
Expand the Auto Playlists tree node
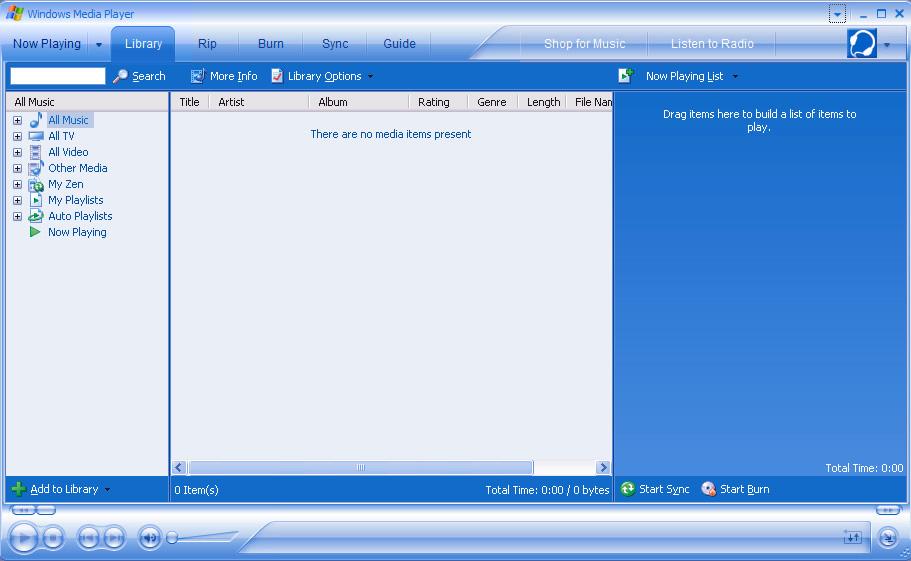tap(17, 216)
